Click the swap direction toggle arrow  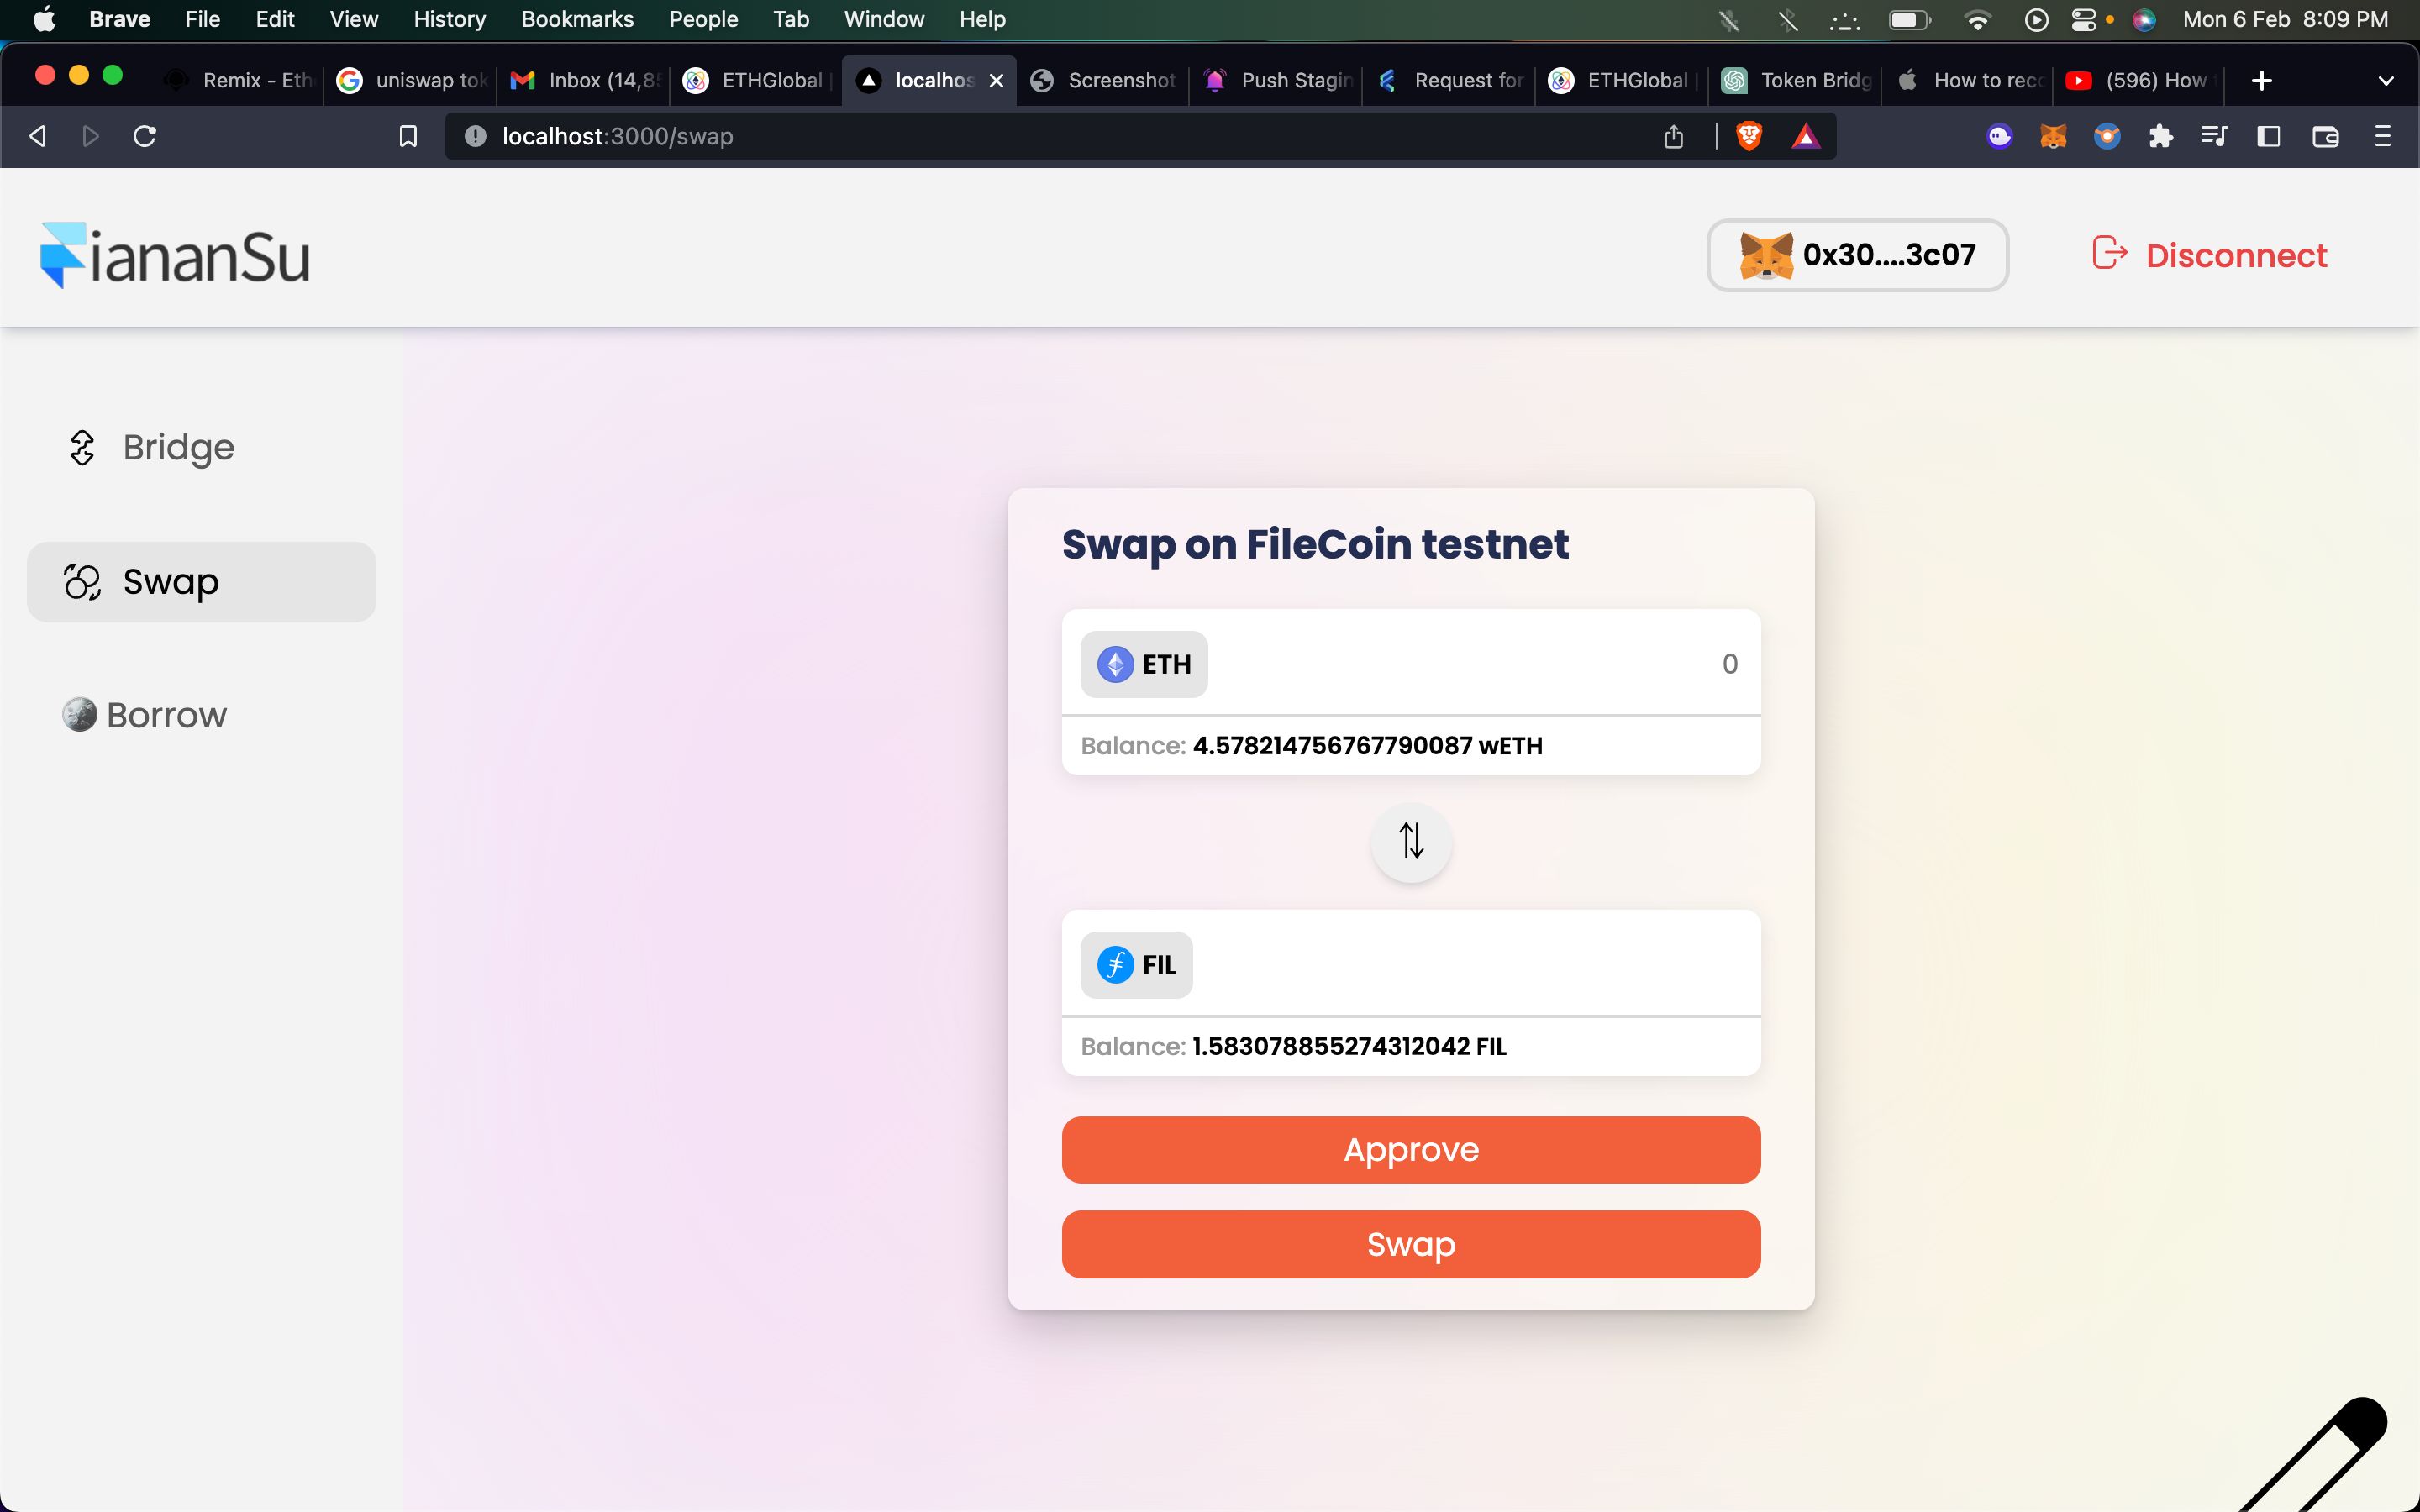1411,842
